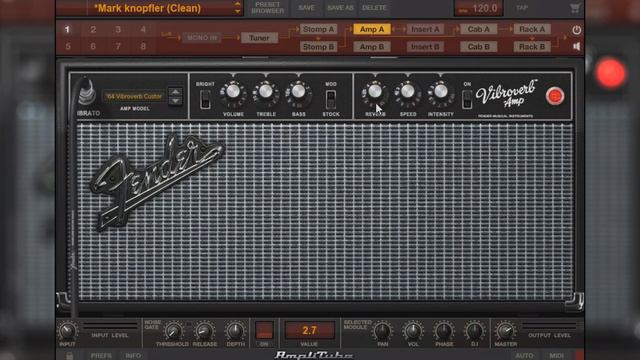Click the 2.7 VALUE display
640x360 pixels.
click(x=310, y=330)
